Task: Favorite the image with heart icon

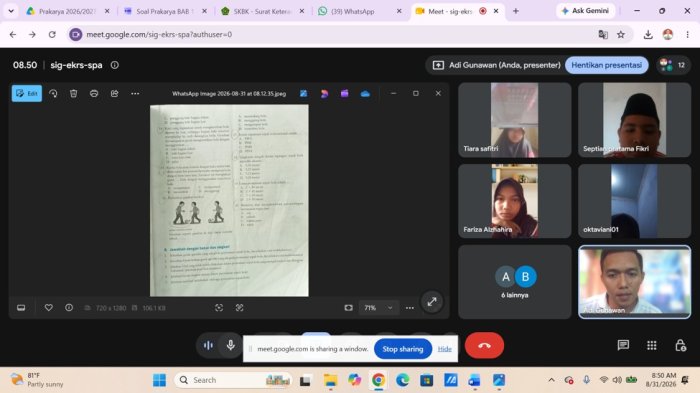Action: click(49, 308)
